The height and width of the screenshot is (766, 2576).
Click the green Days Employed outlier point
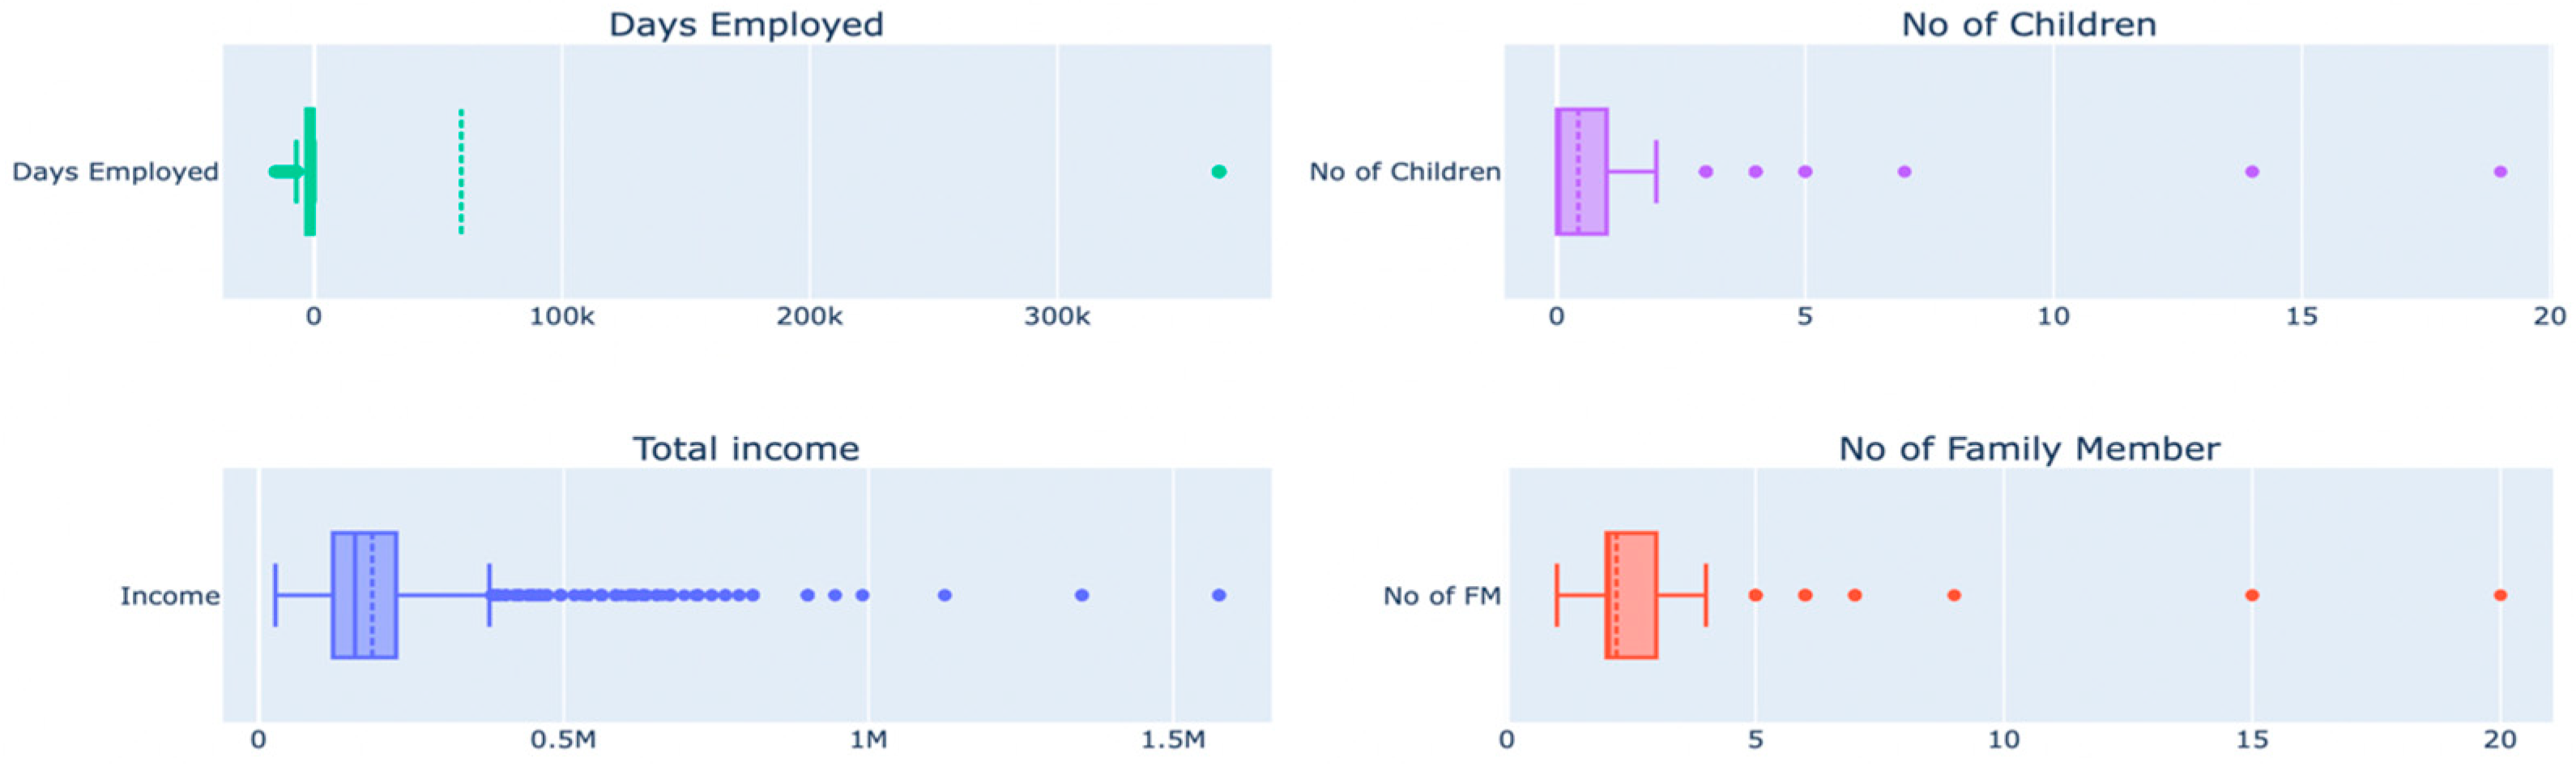pos(1218,172)
